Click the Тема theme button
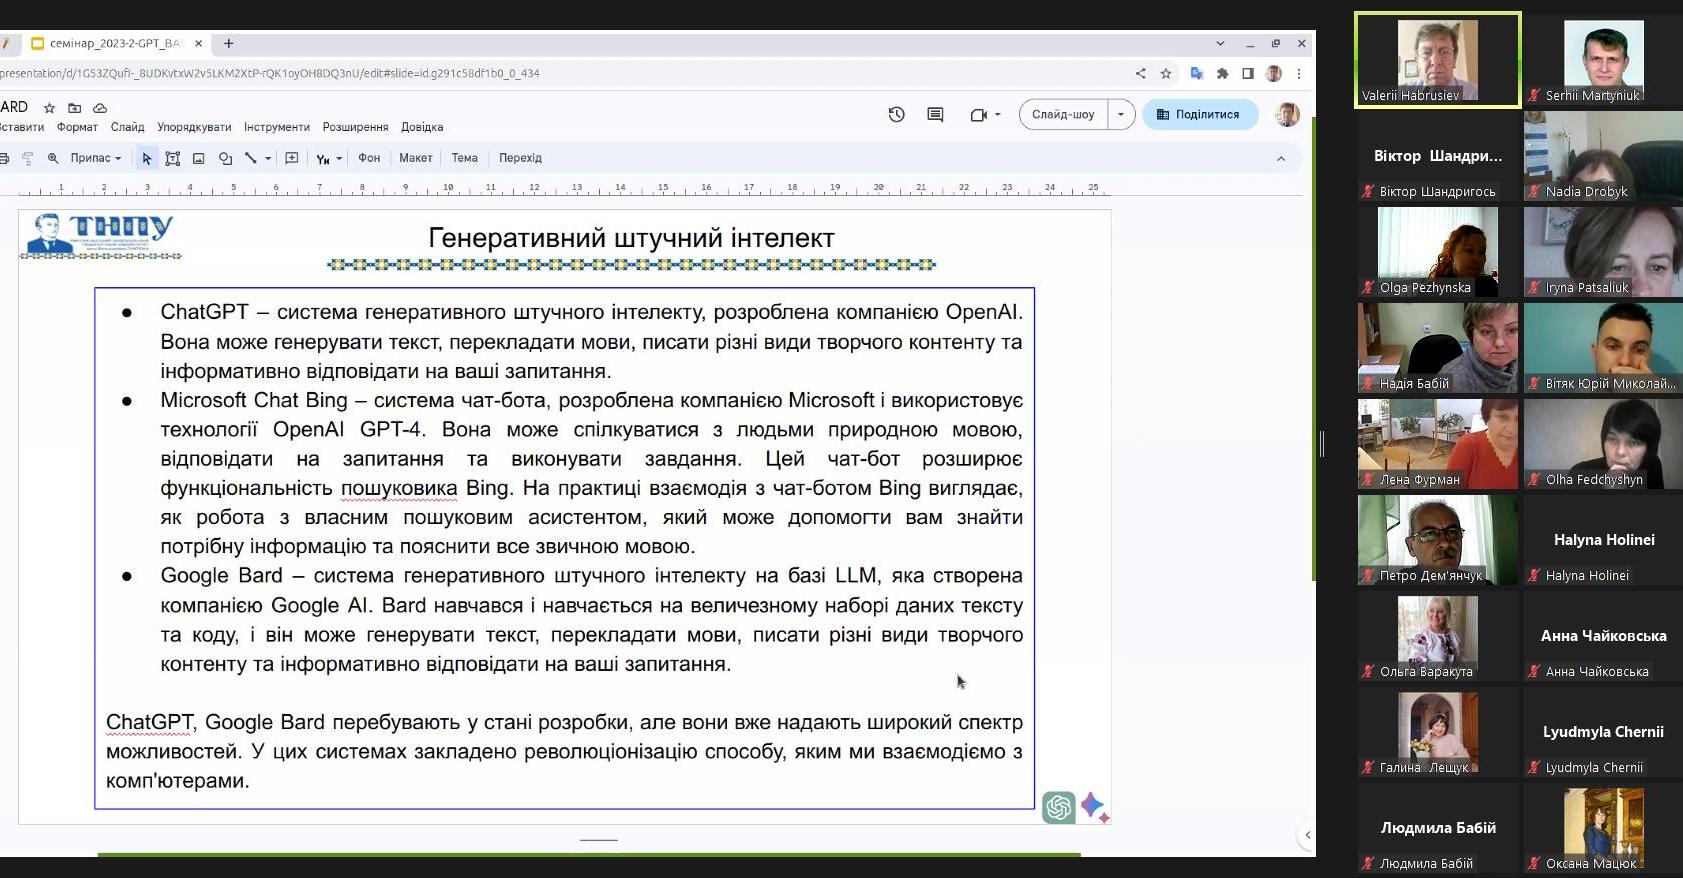Image resolution: width=1683 pixels, height=878 pixels. [464, 158]
